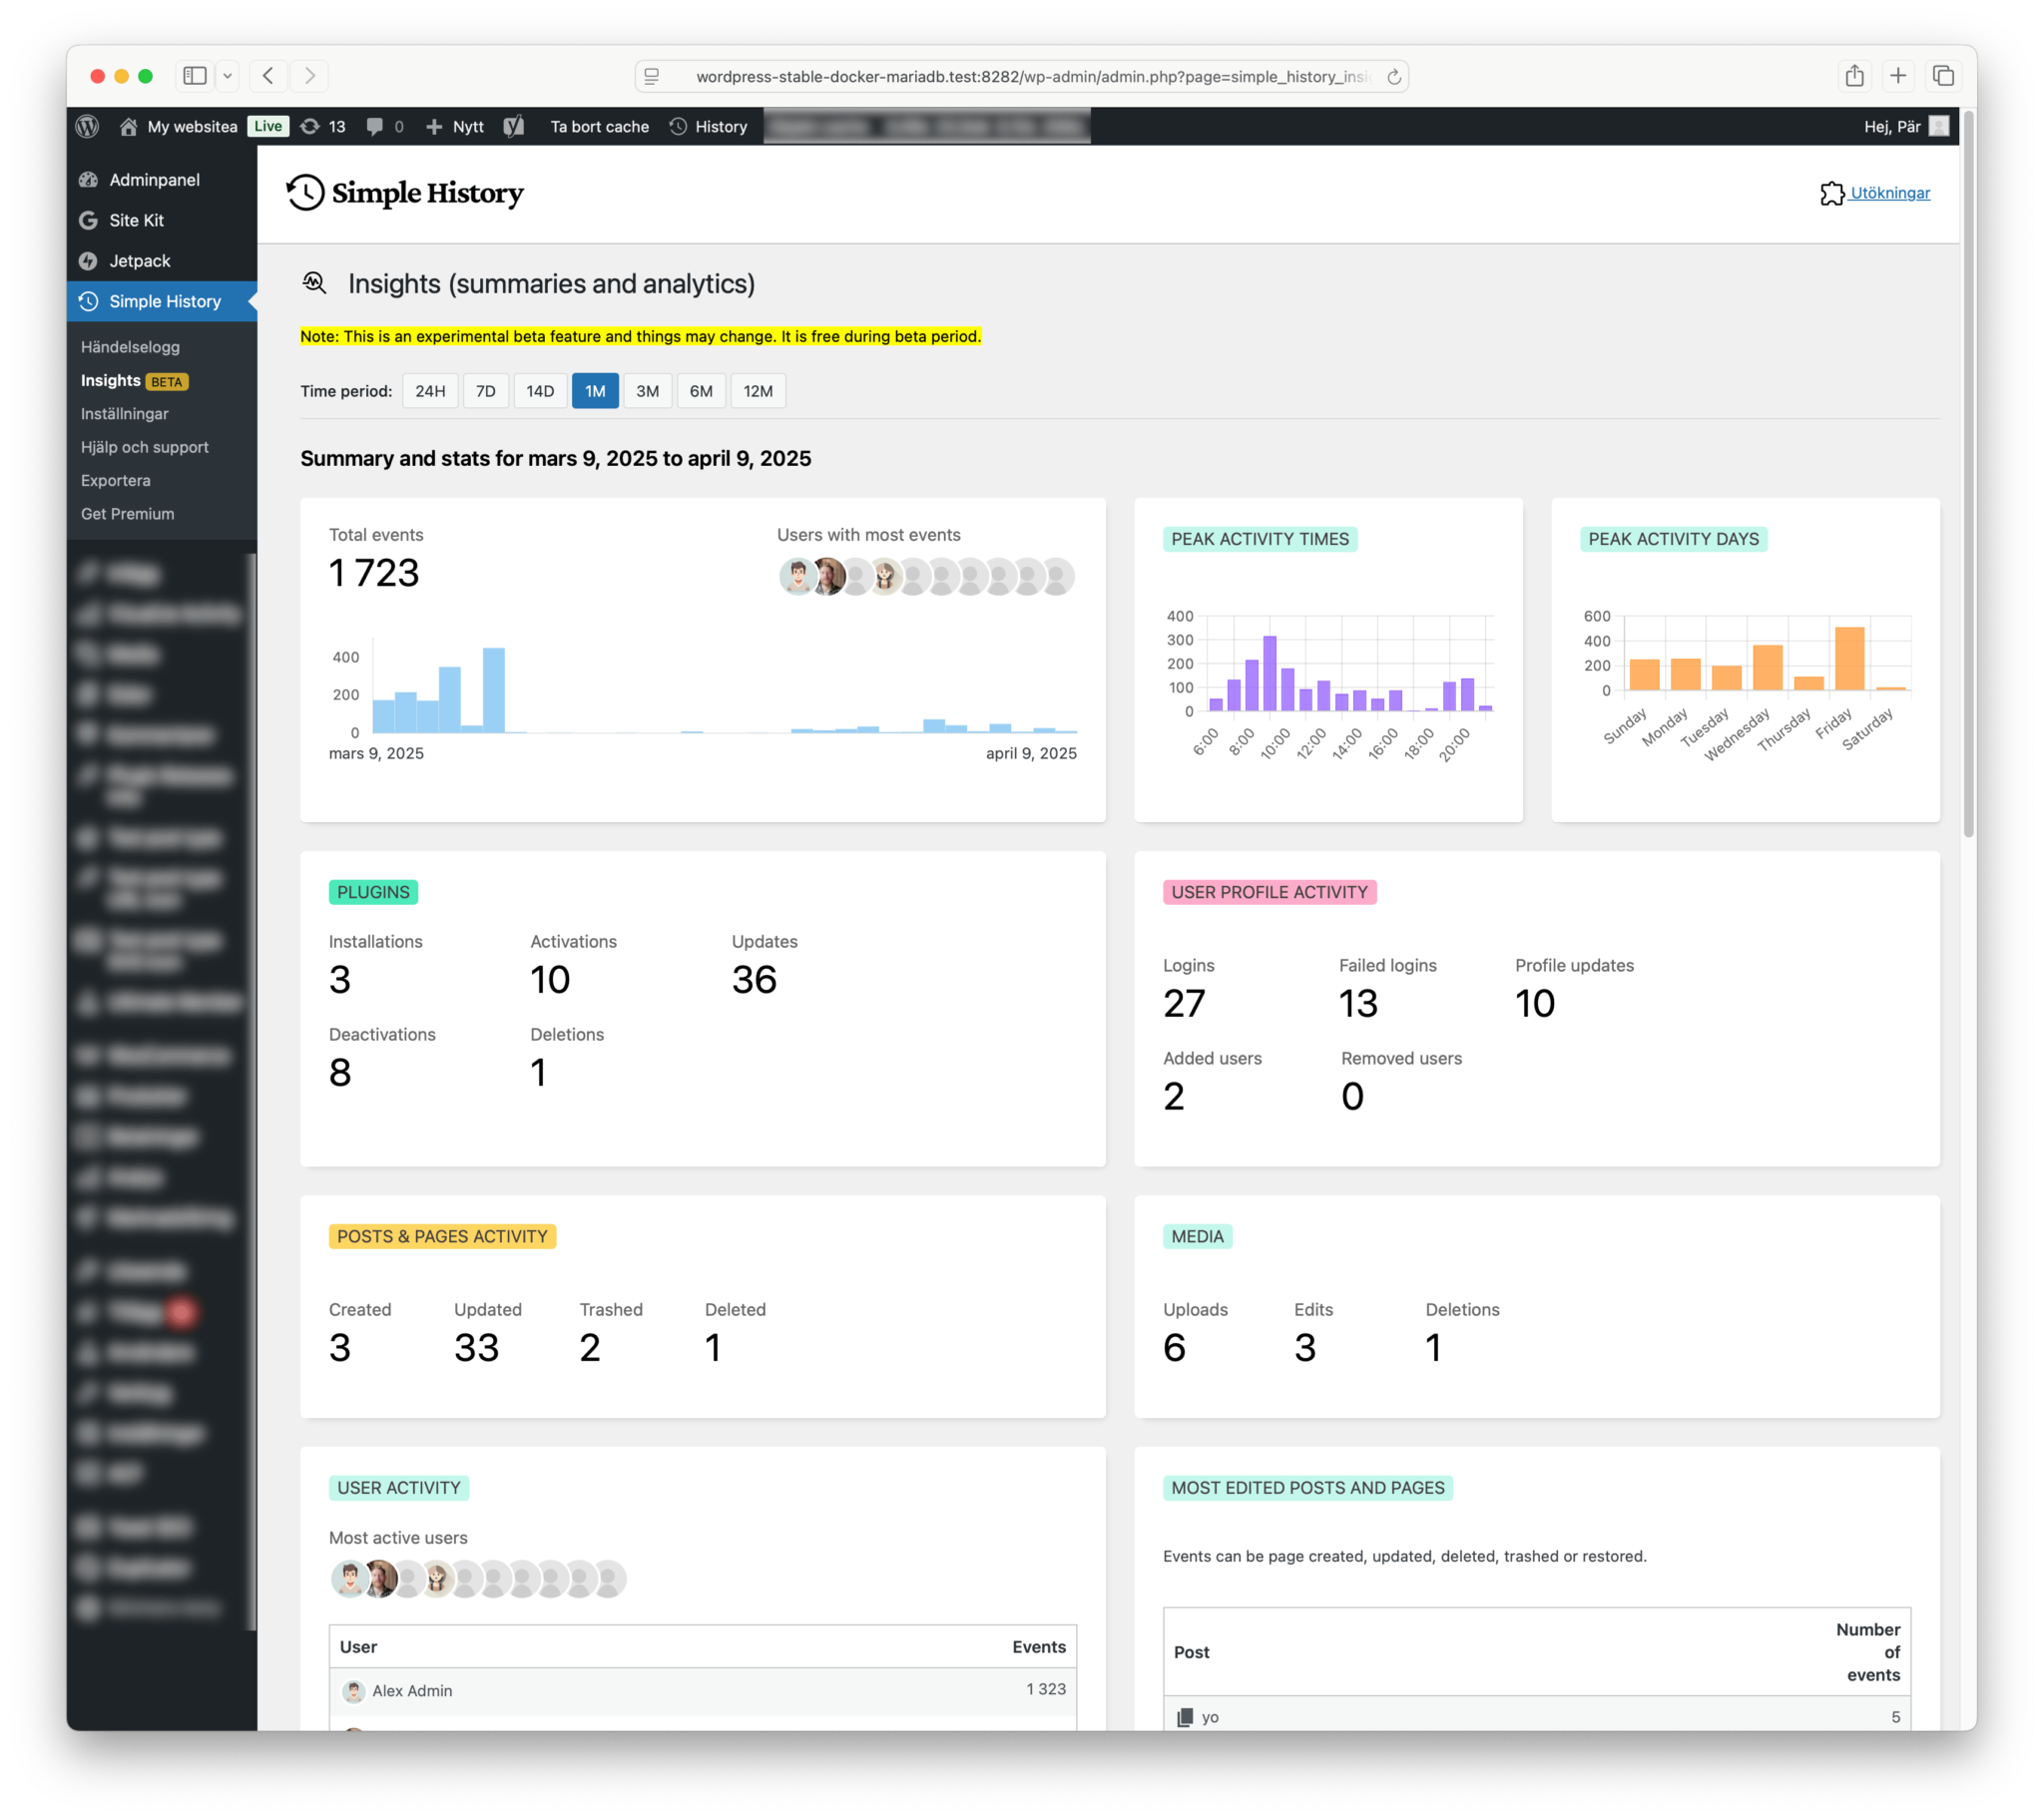This screenshot has height=1819, width=2044.
Task: Go to Händelselogg in Simple History menu
Action: (x=130, y=347)
